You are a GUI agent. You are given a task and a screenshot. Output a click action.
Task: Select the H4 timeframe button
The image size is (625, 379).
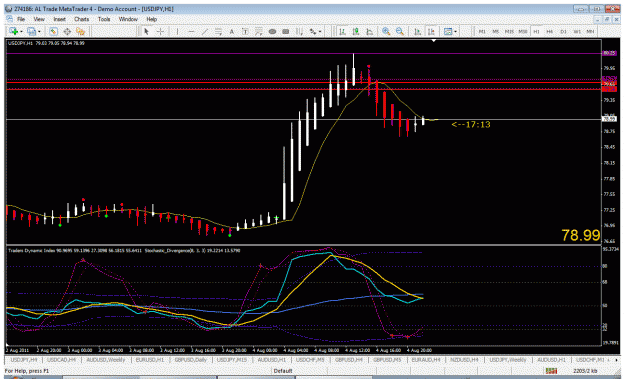pyautogui.click(x=550, y=31)
